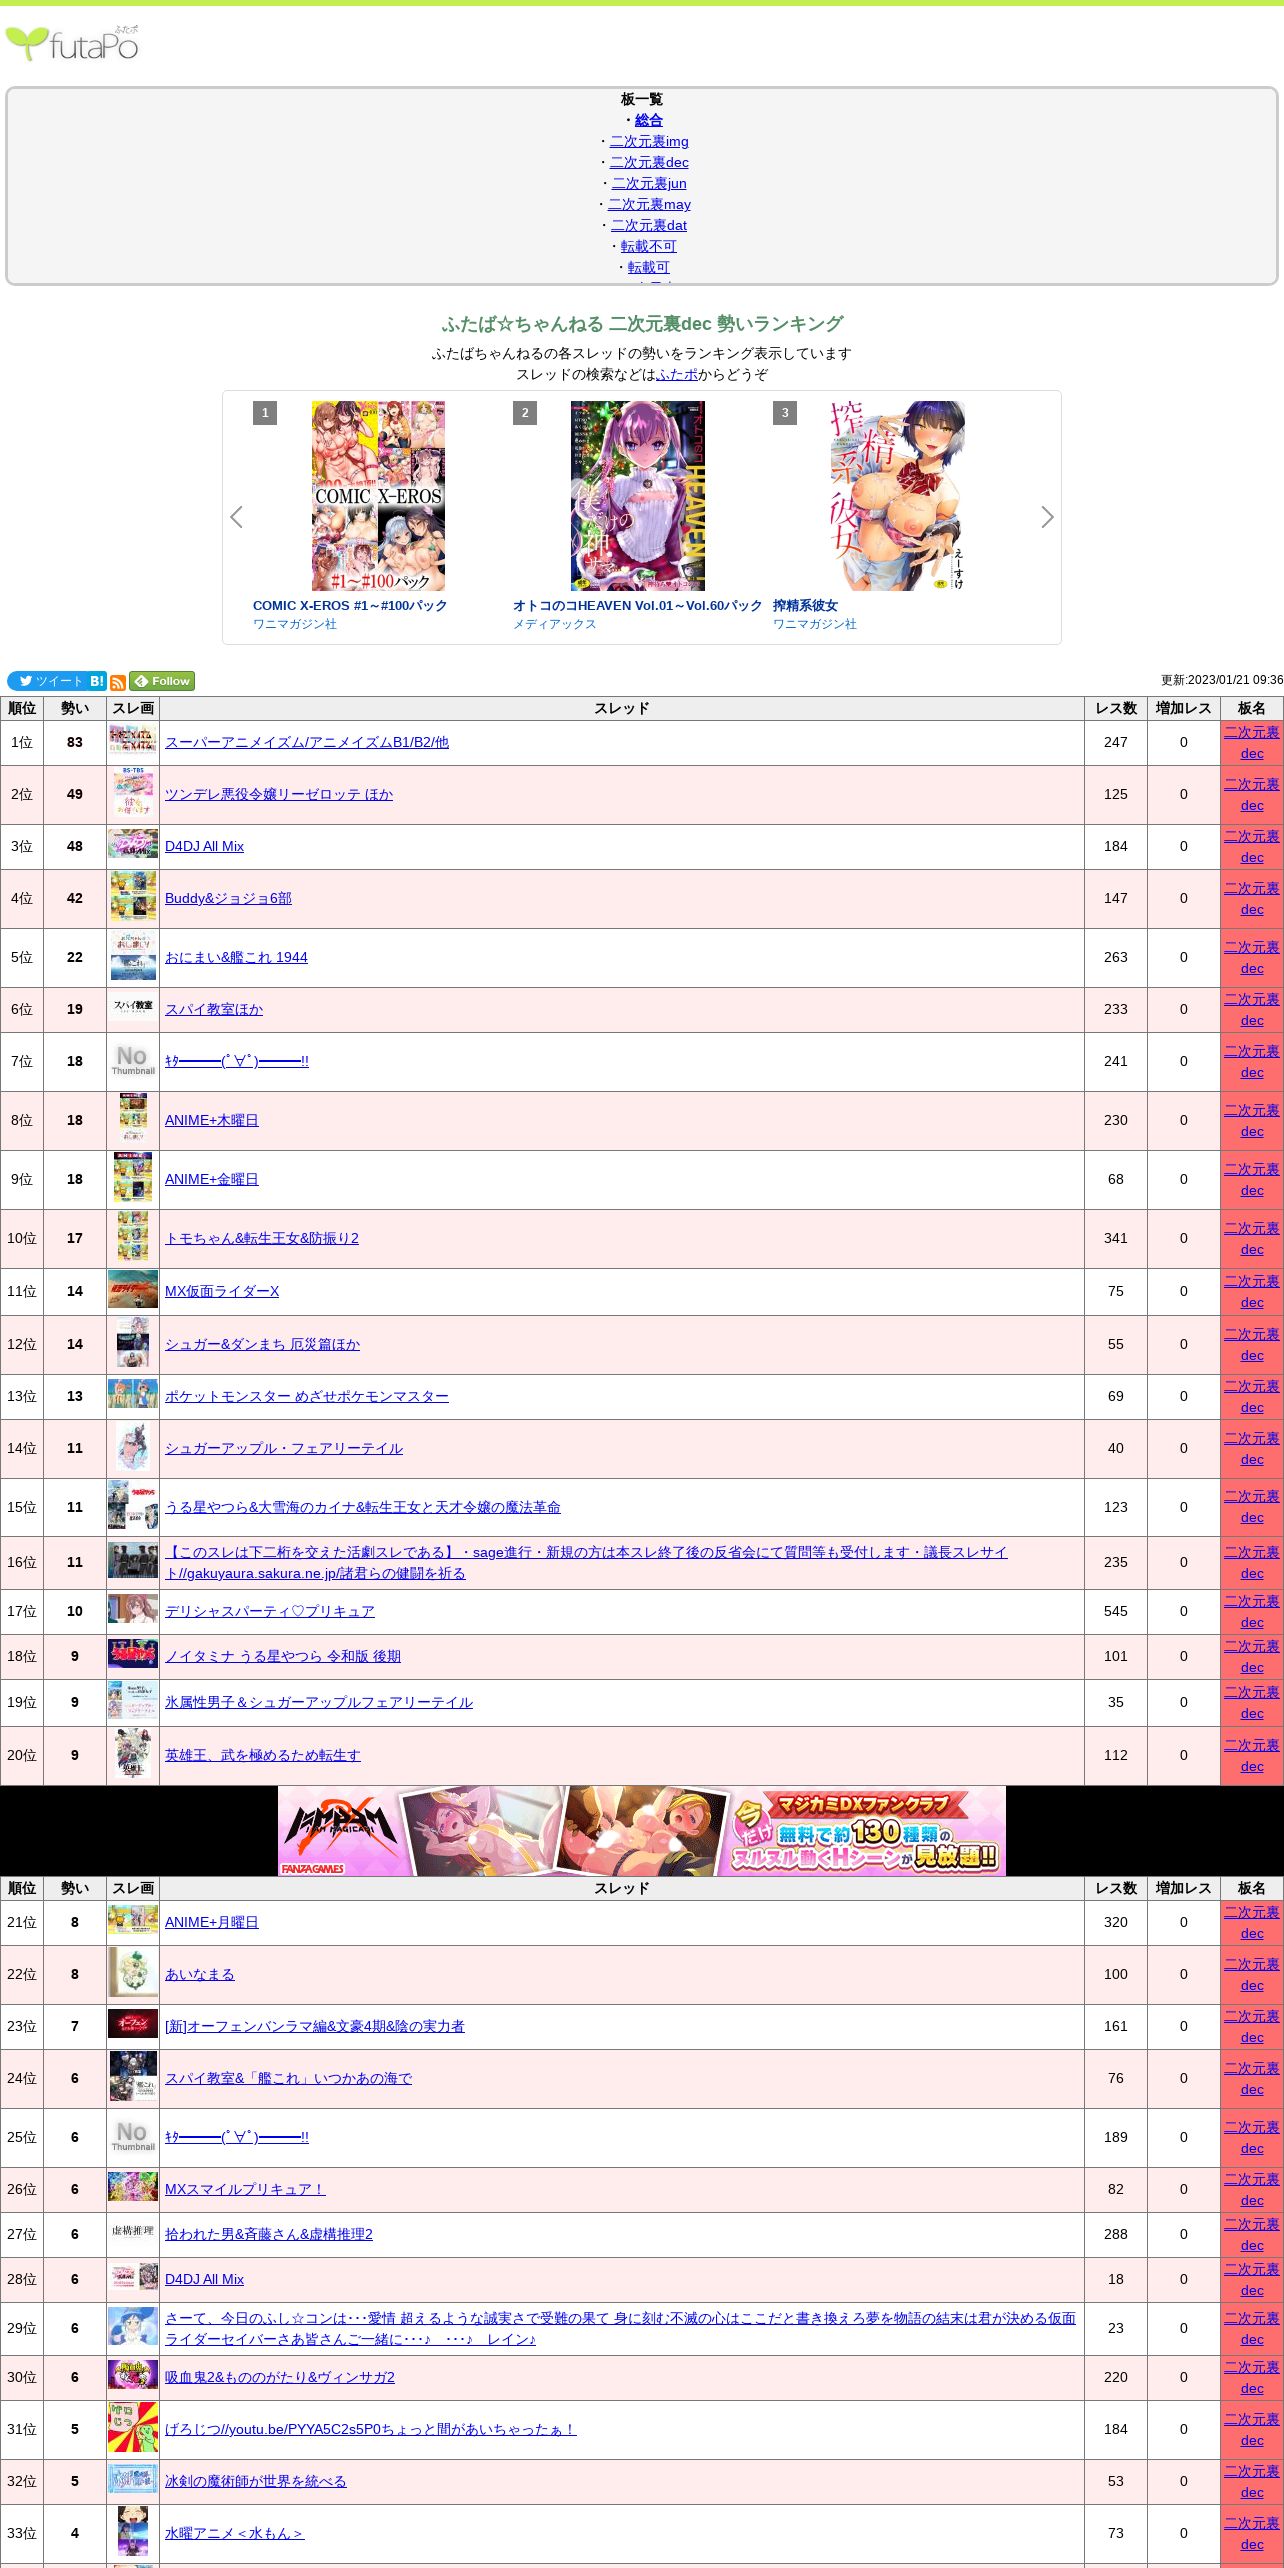Screen dimensions: 1284x2568
Task: Open thread ポケットモンスター めざせポケモンマスター
Action: click(307, 1396)
